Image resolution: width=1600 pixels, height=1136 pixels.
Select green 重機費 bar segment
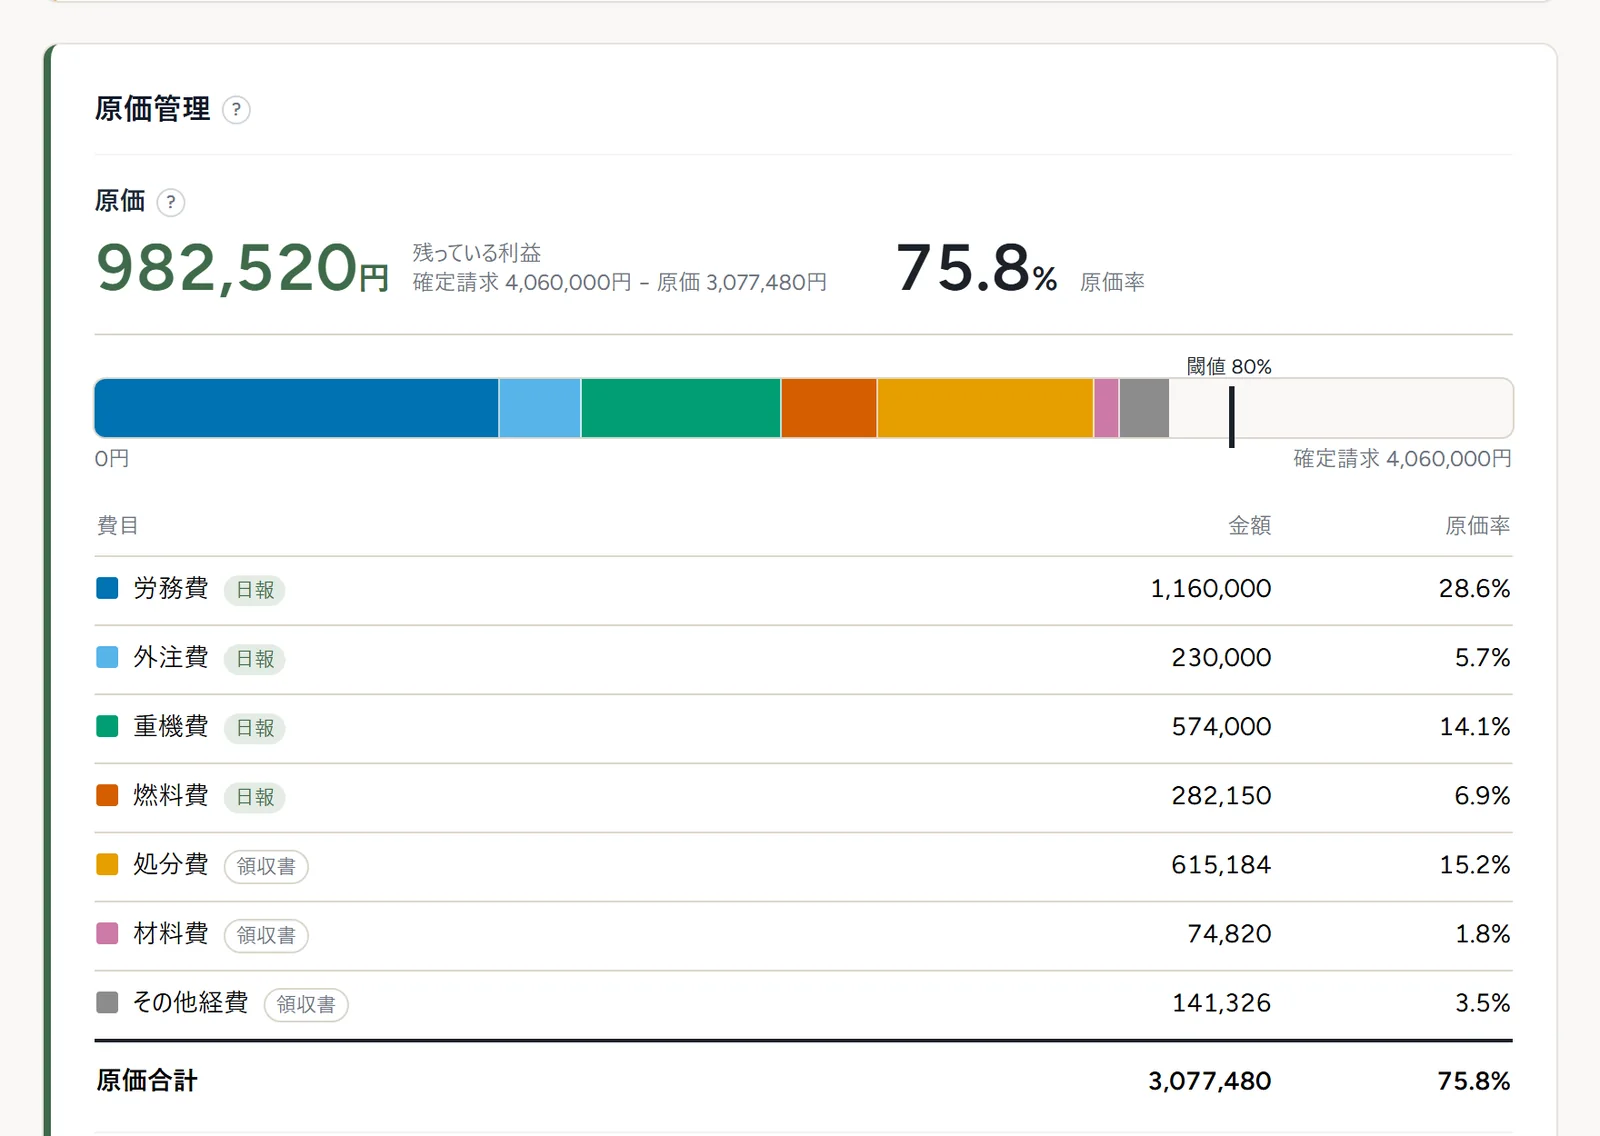point(681,408)
